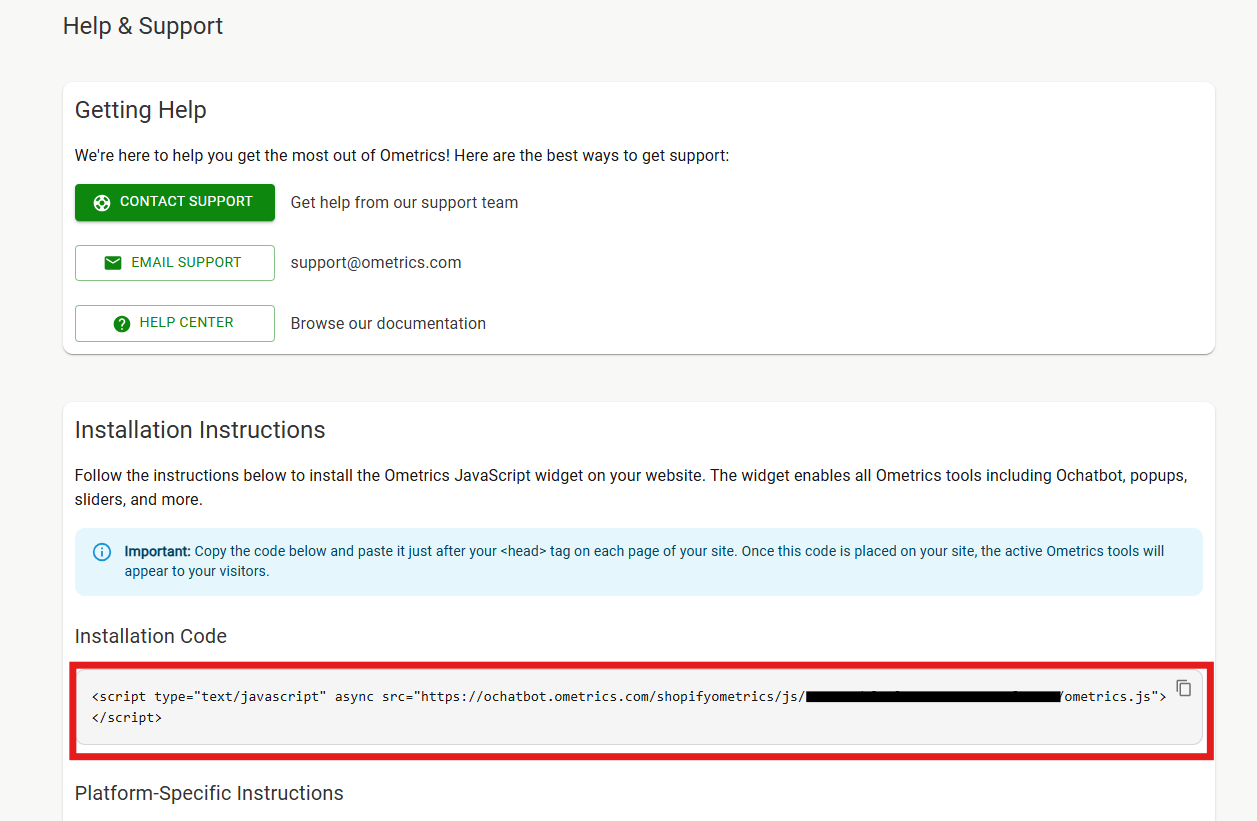Click 'Get help from our support team' text
The height and width of the screenshot is (821, 1257).
click(x=404, y=203)
